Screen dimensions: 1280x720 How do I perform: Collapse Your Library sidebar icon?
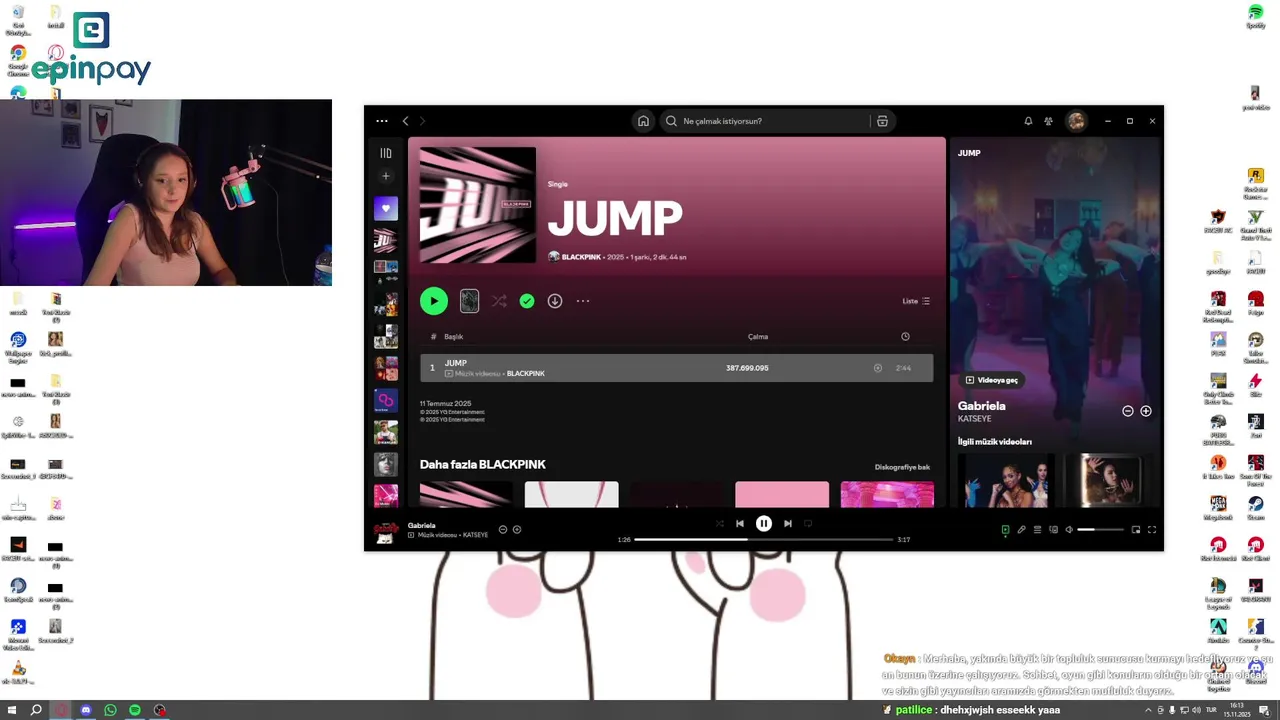tap(386, 153)
